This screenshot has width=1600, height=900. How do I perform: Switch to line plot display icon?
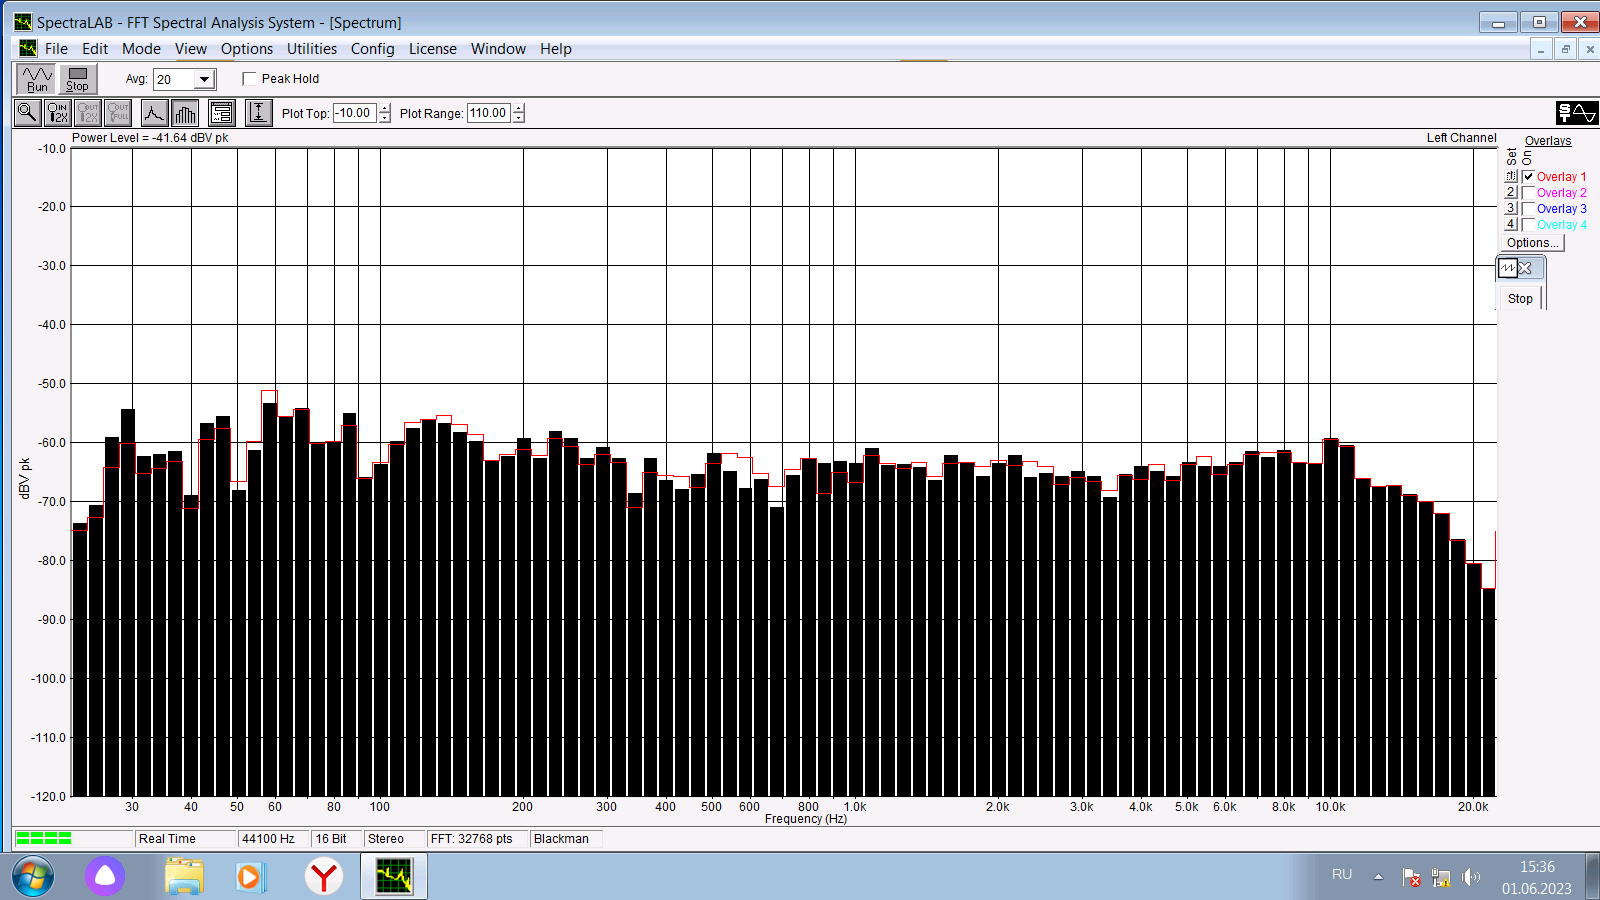pos(154,113)
